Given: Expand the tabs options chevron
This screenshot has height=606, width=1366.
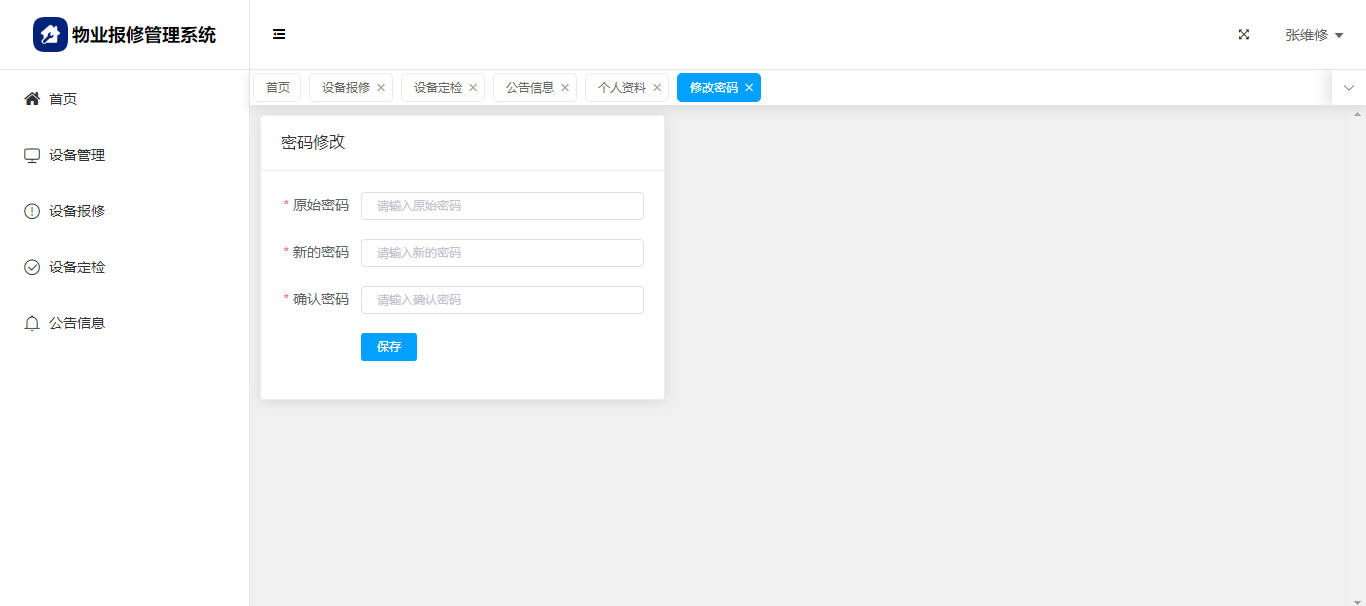Looking at the screenshot, I should click(x=1349, y=88).
